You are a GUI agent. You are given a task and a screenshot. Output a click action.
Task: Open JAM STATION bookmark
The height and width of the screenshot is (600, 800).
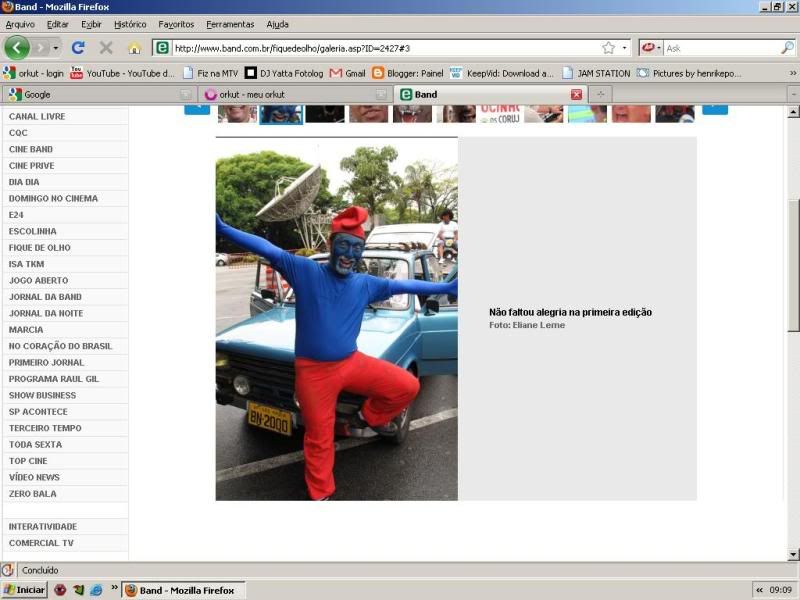pyautogui.click(x=596, y=73)
